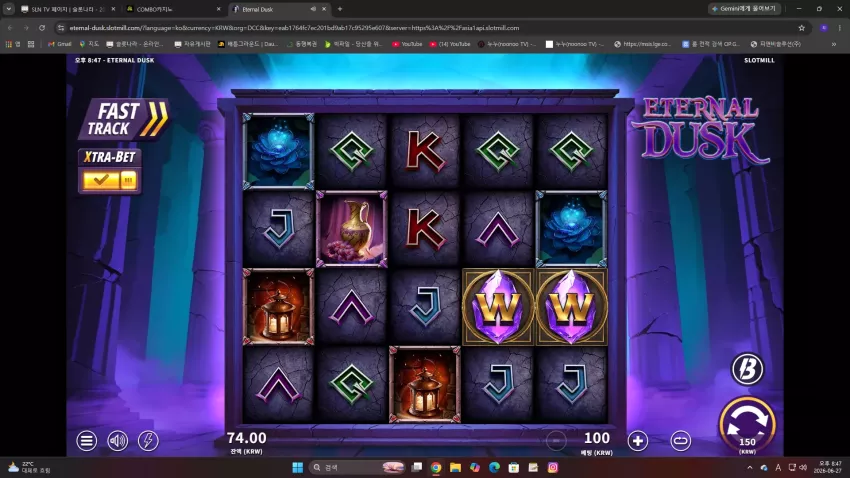
Task: Click the SLOTMILL label
Action: [x=759, y=60]
